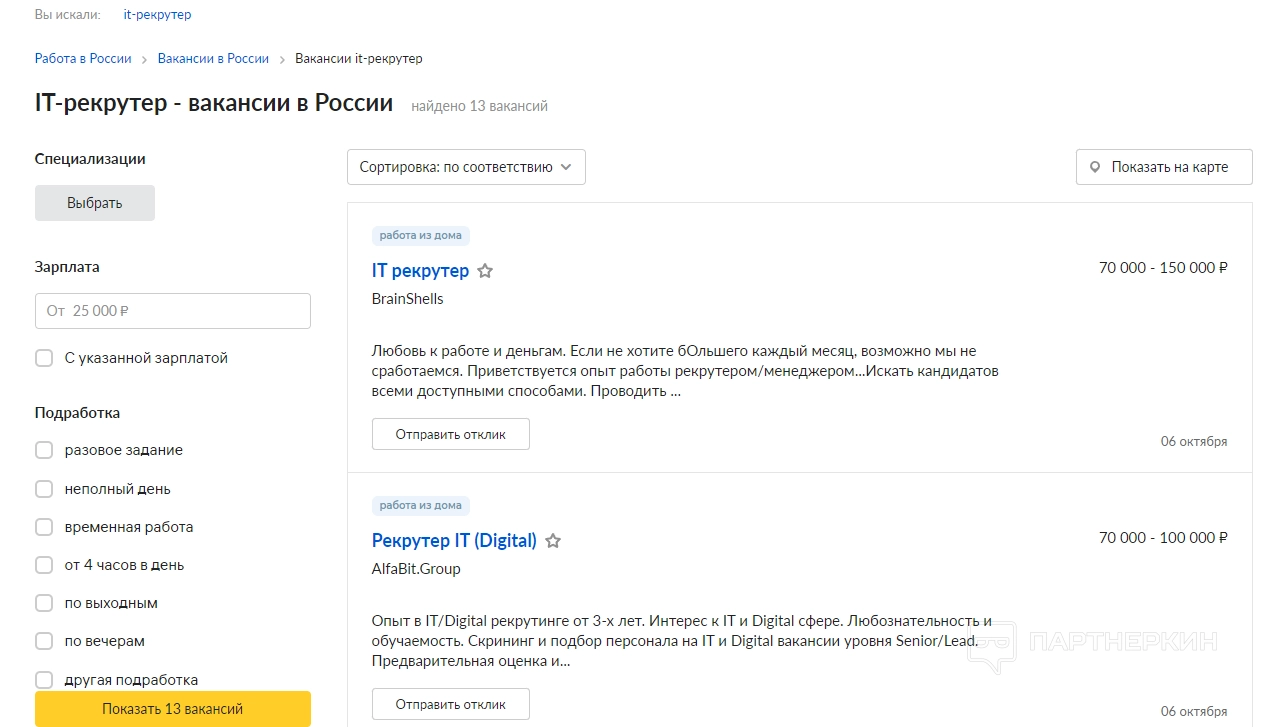Select the 'временная работа' checkbox
1269x727 pixels.
point(44,527)
